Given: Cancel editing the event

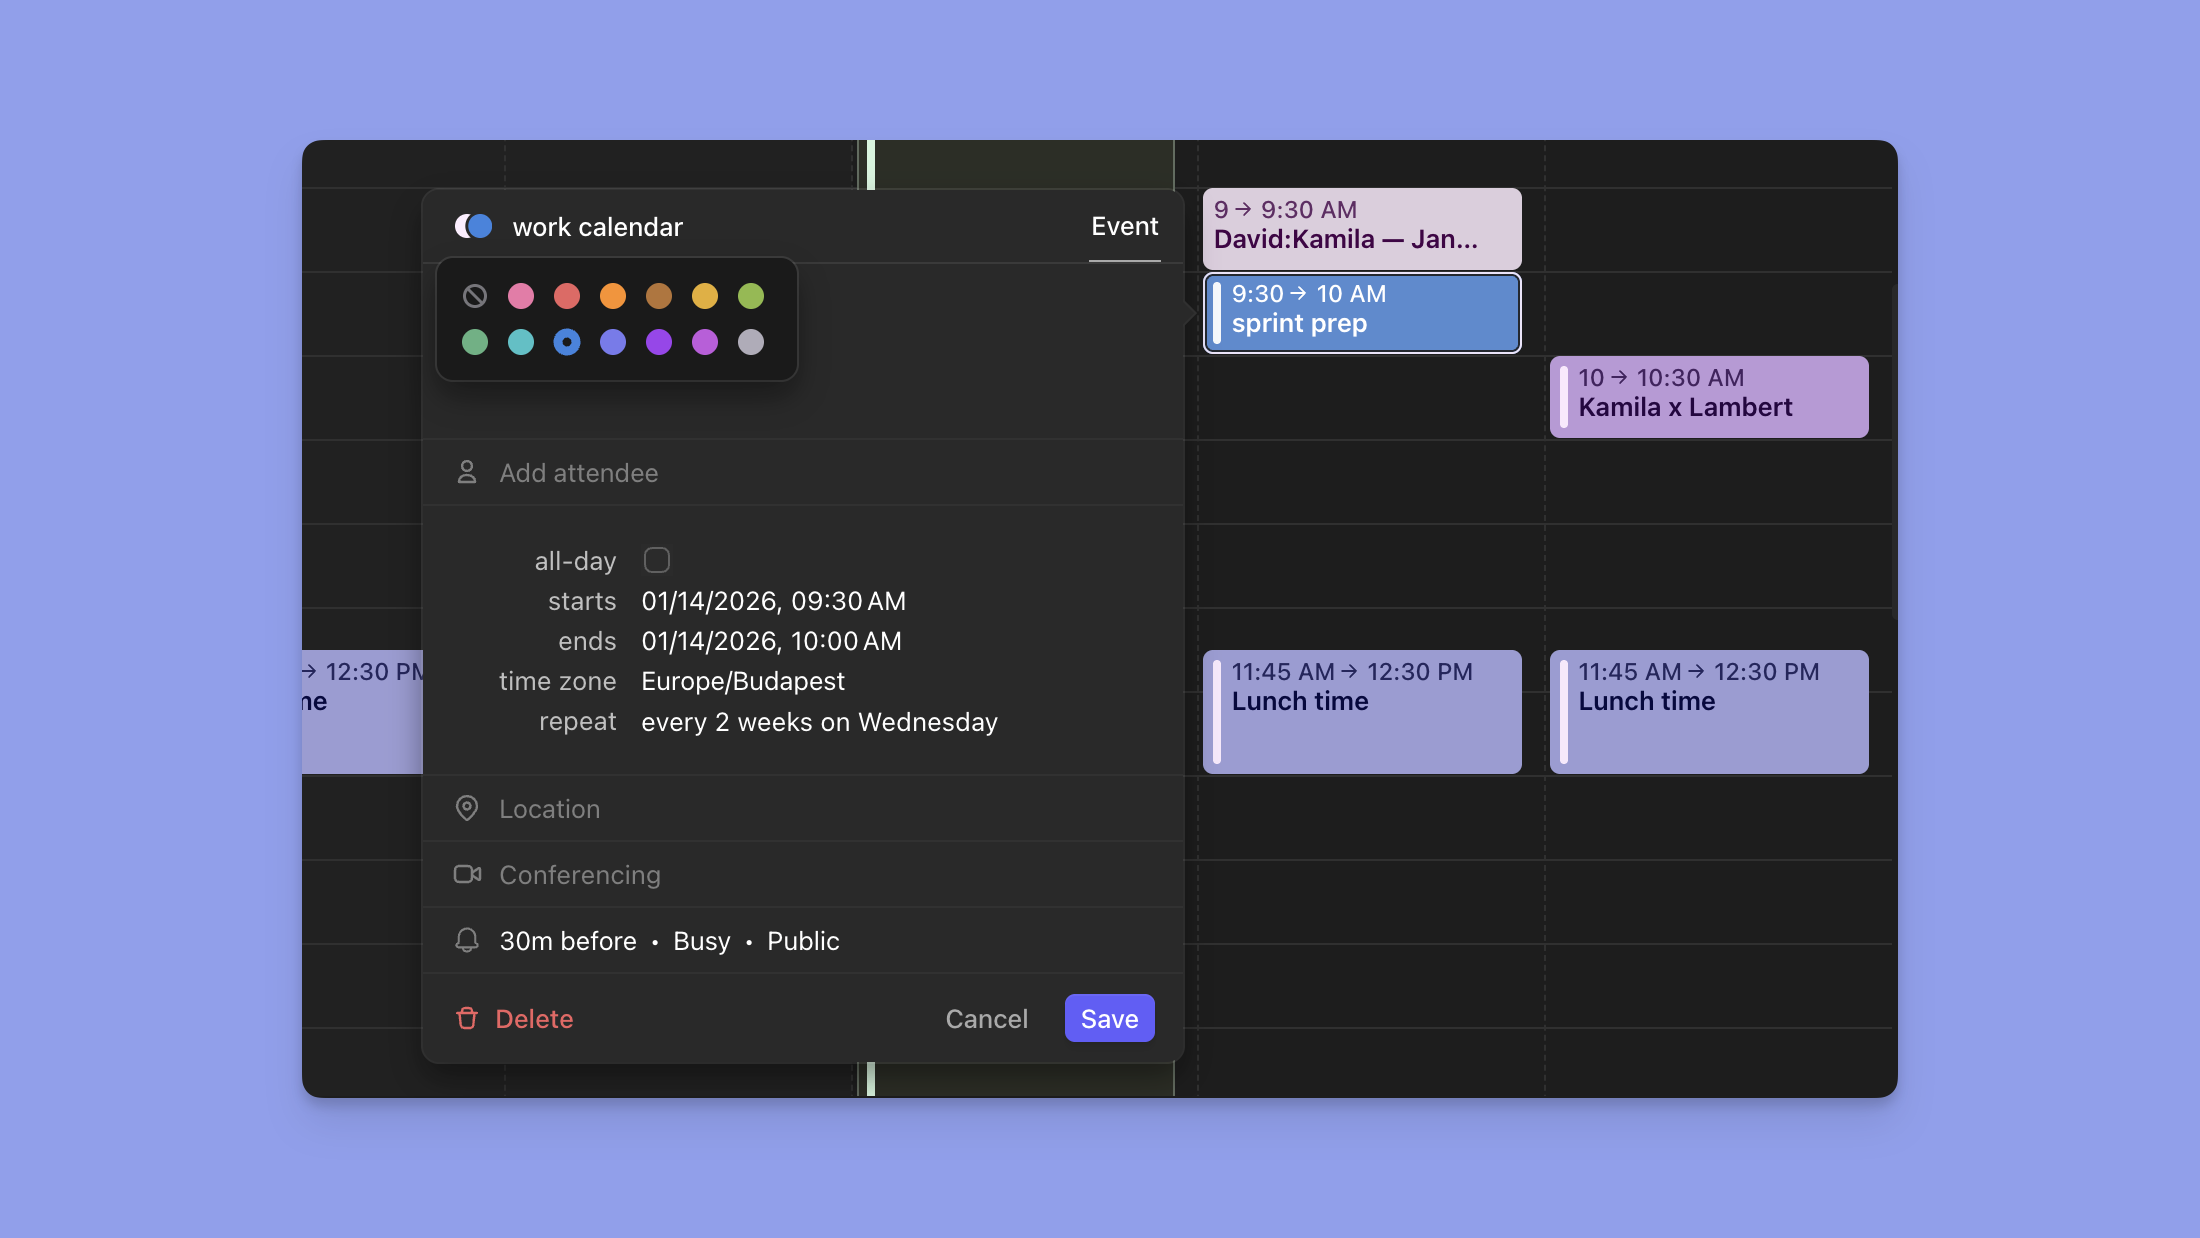Looking at the screenshot, I should (986, 1018).
